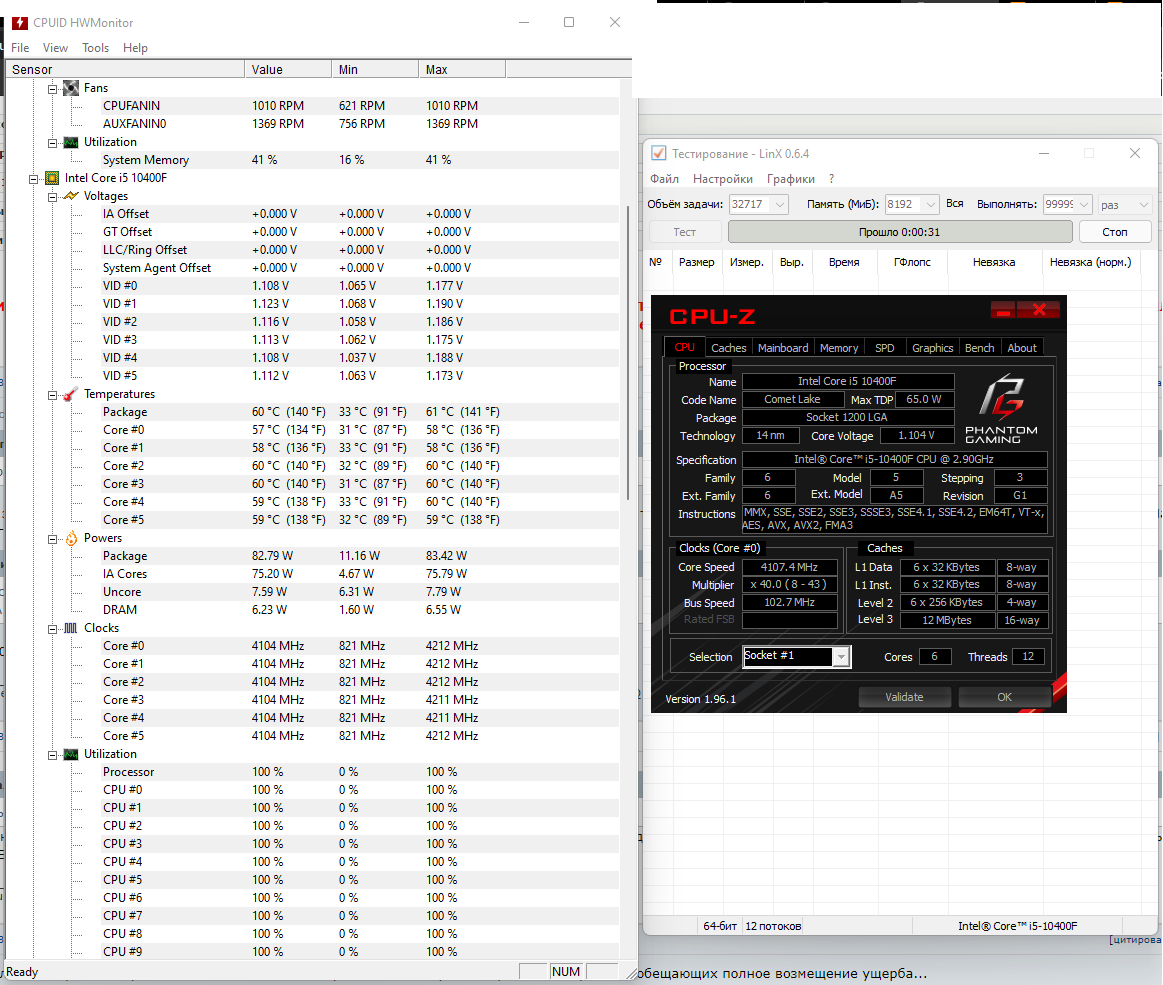
Task: Close the CPU-Z window with red X
Action: (1039, 311)
